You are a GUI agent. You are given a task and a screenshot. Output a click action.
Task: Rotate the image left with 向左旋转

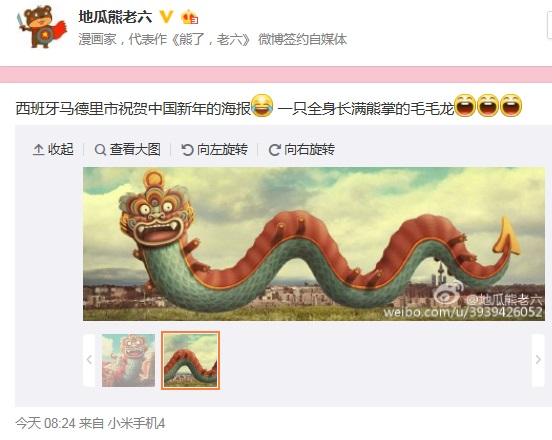pyautogui.click(x=214, y=150)
